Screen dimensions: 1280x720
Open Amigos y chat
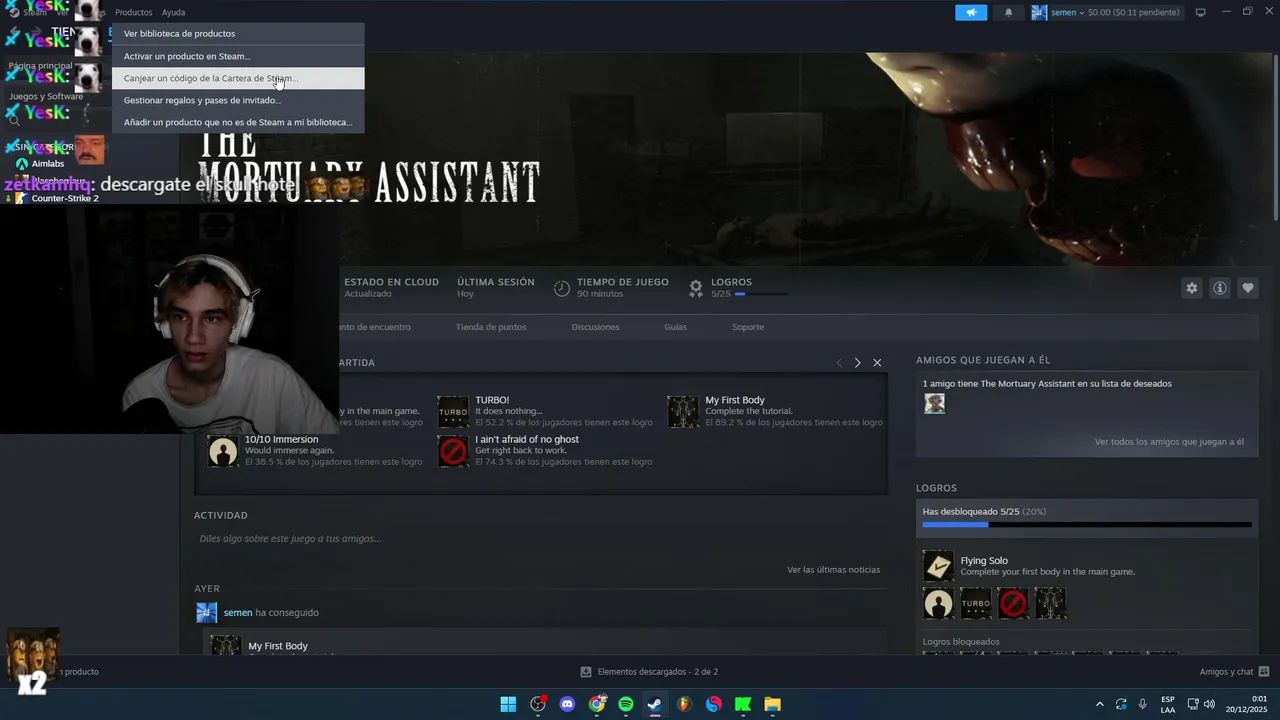click(1234, 672)
